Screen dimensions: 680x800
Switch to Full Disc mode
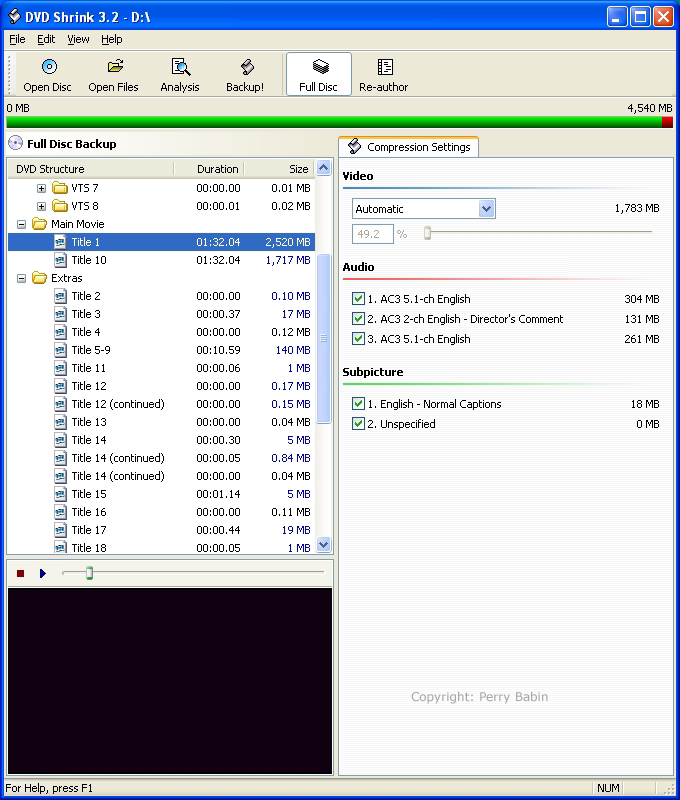click(318, 74)
